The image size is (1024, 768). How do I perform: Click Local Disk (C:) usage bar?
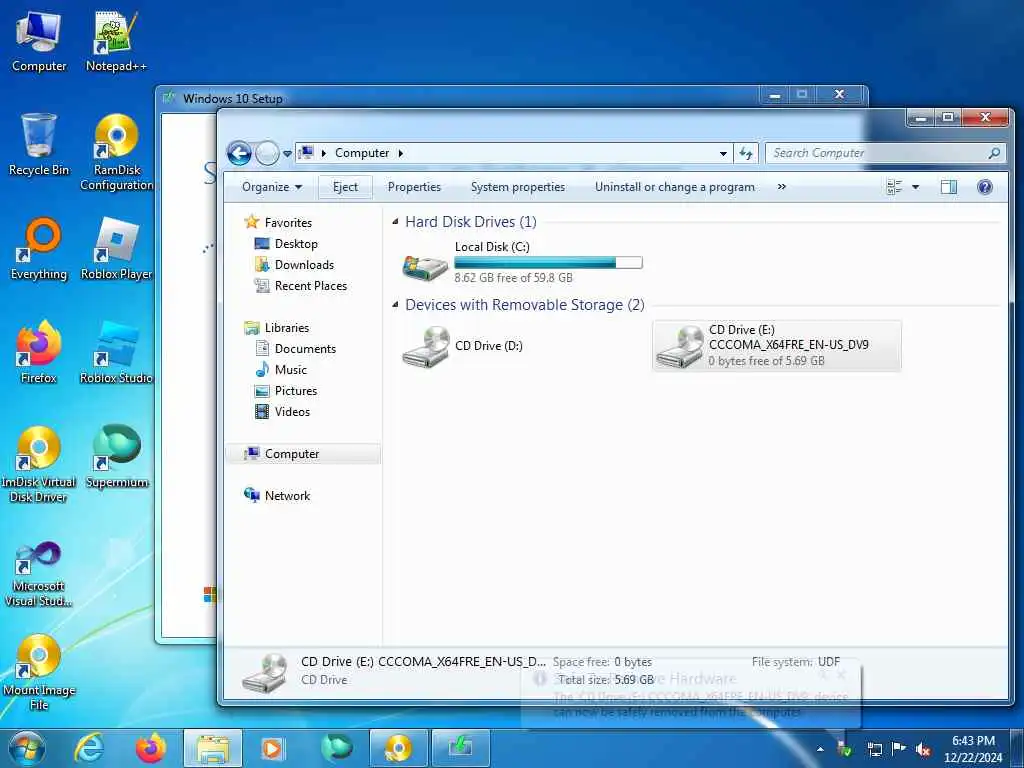point(548,263)
